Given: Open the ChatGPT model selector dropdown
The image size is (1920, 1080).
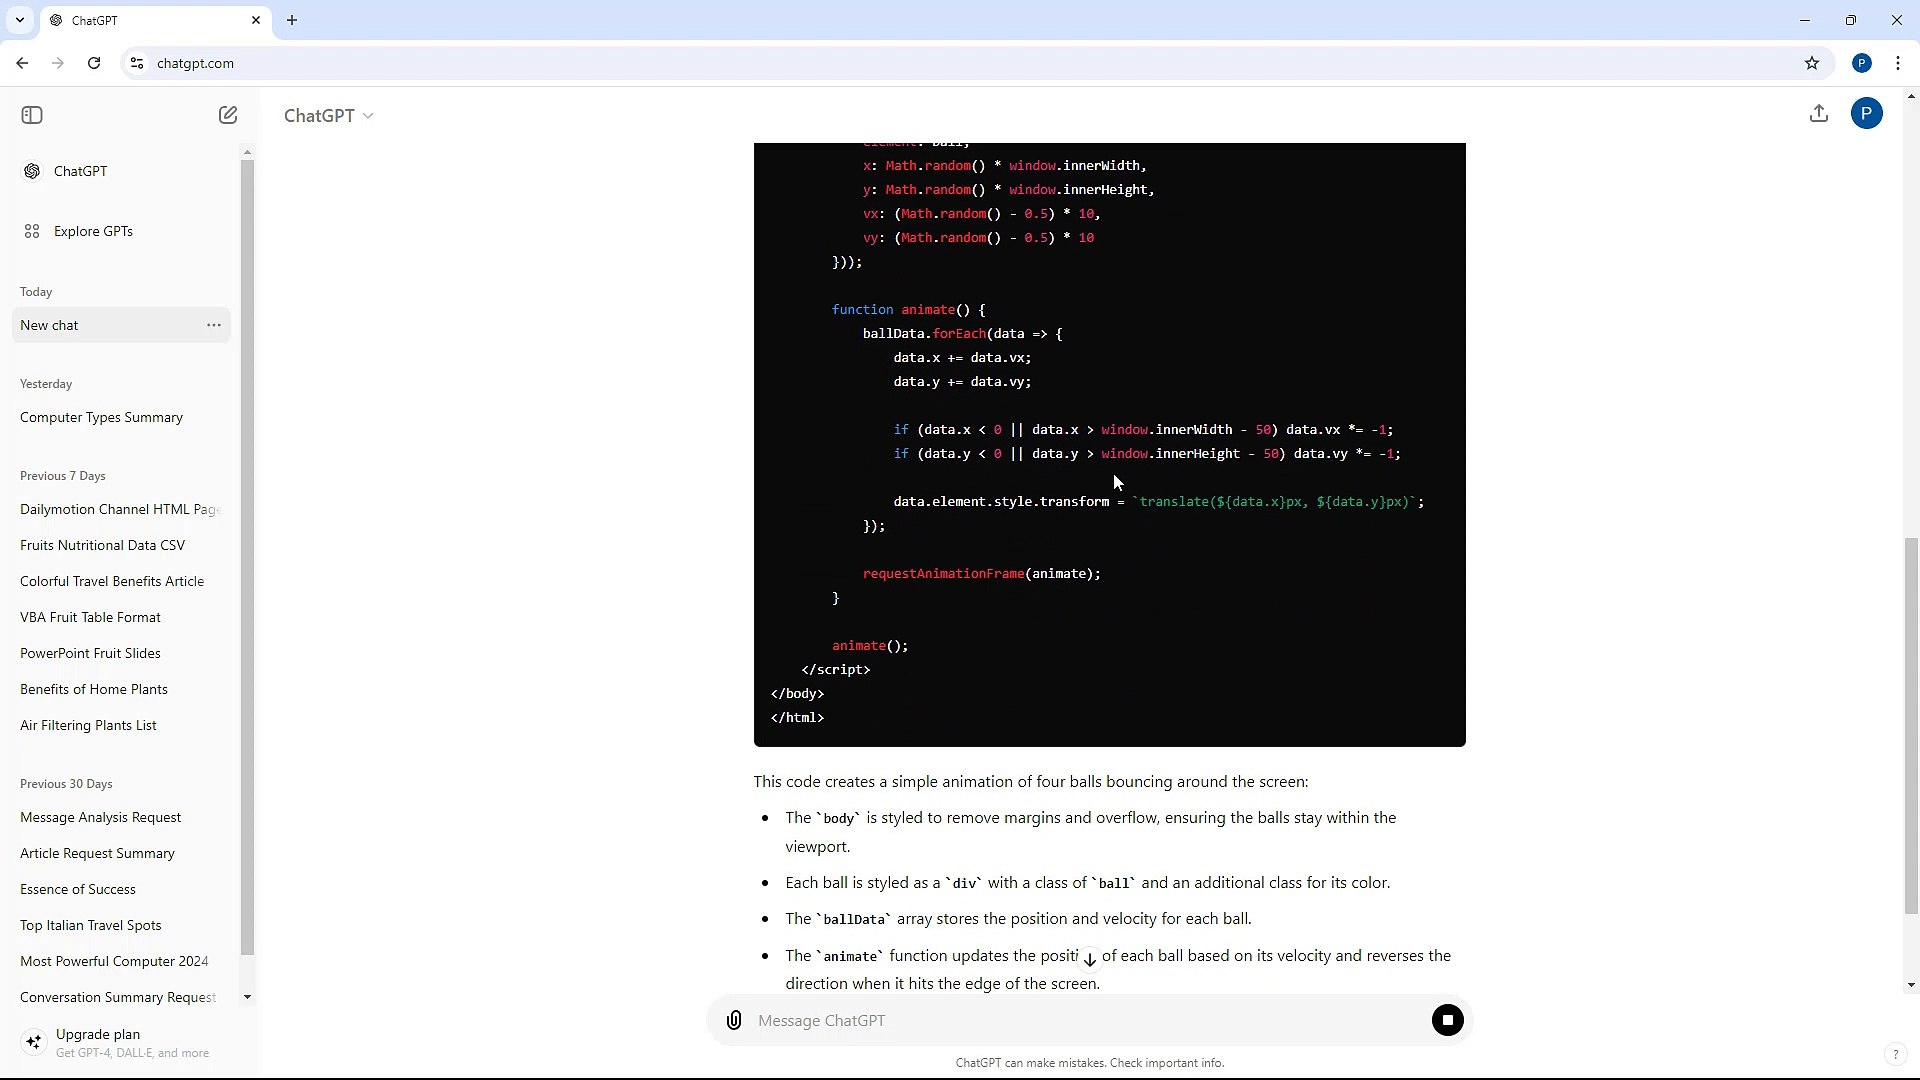Looking at the screenshot, I should [328, 115].
